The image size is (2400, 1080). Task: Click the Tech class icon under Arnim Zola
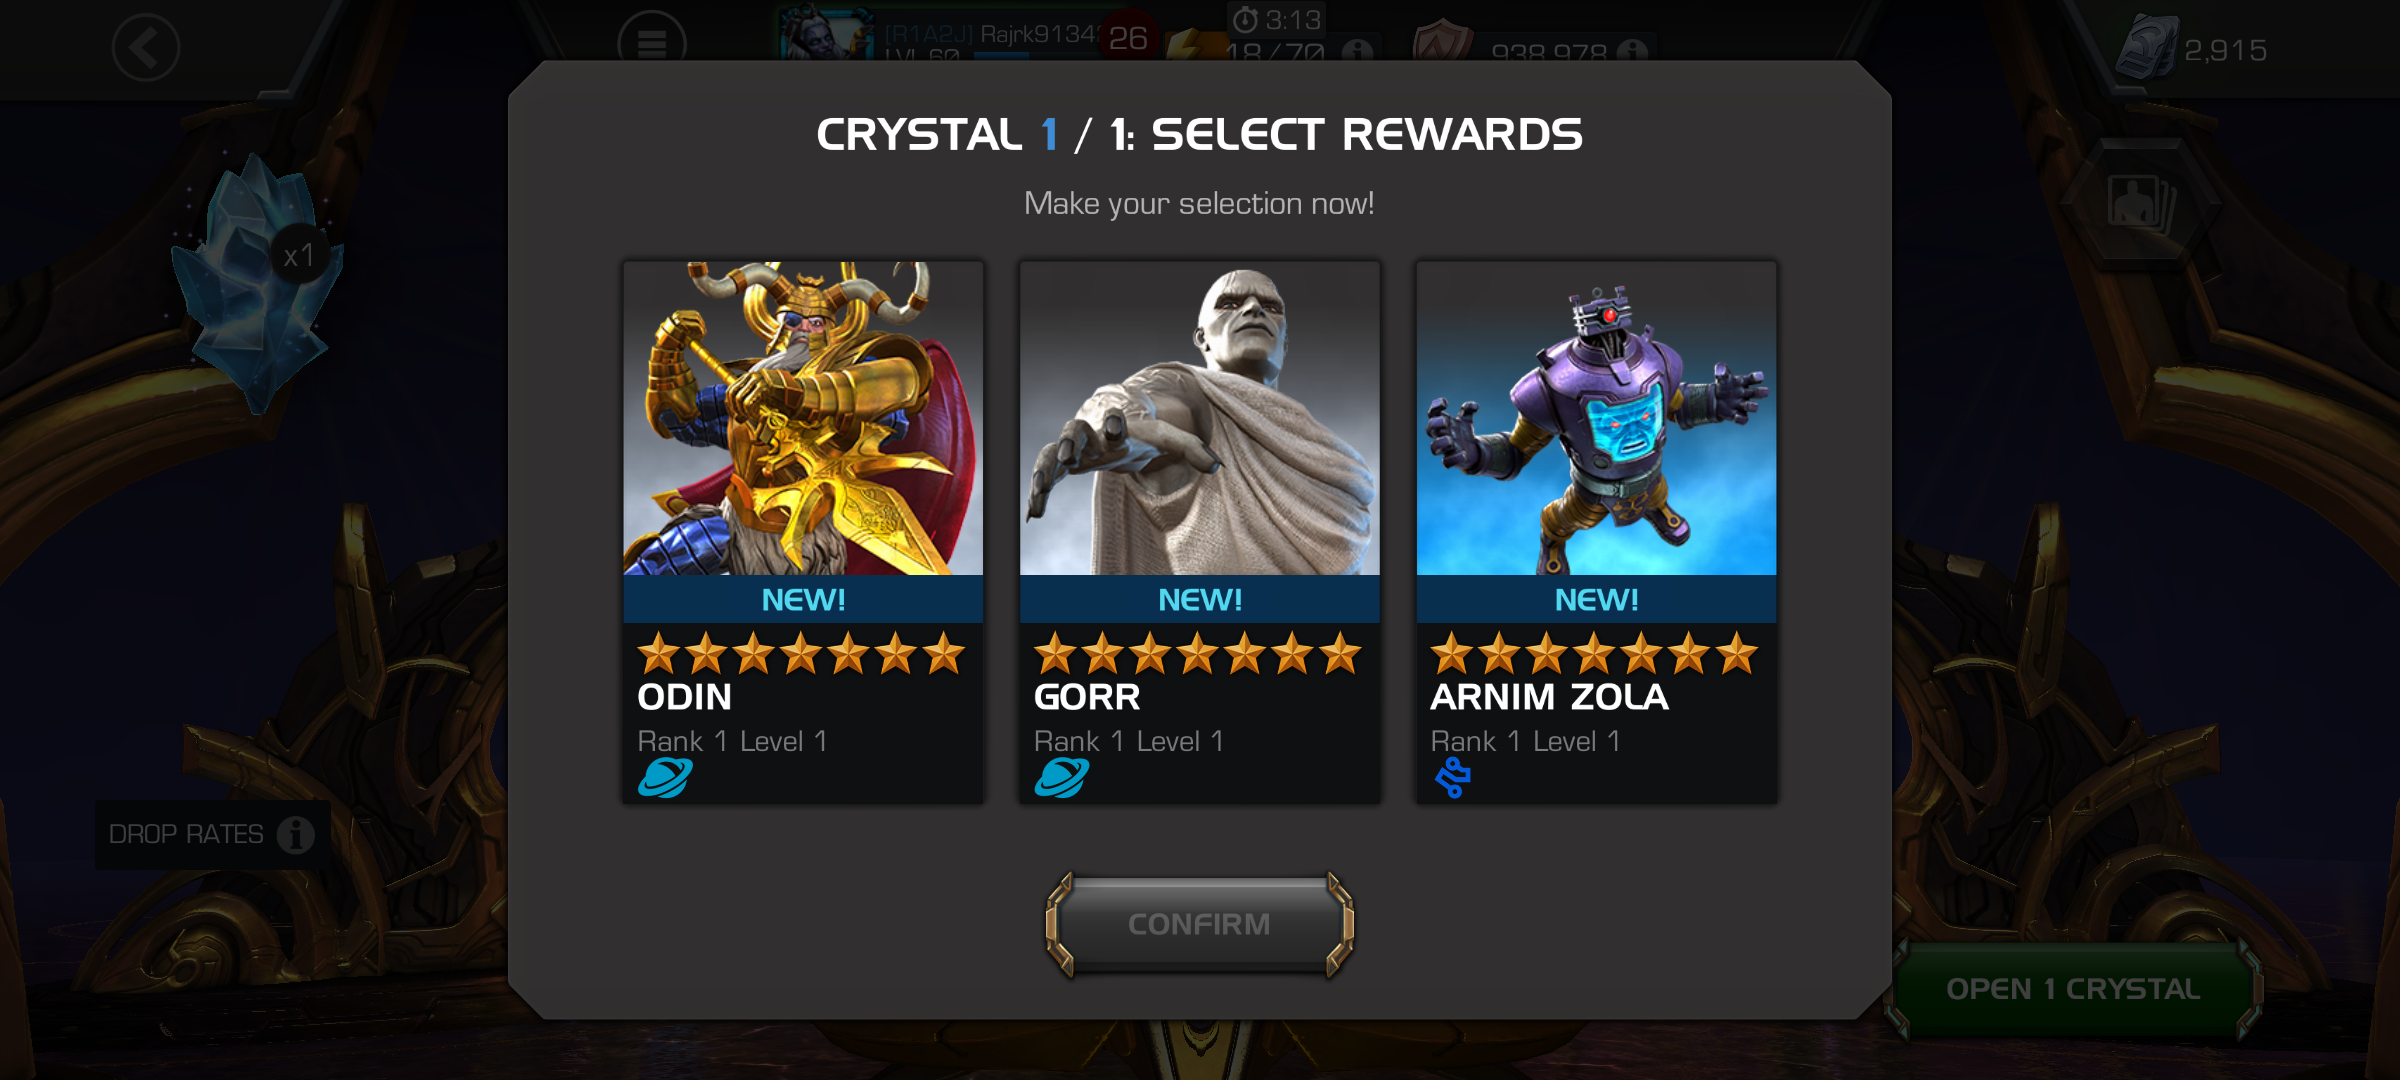tap(1453, 777)
